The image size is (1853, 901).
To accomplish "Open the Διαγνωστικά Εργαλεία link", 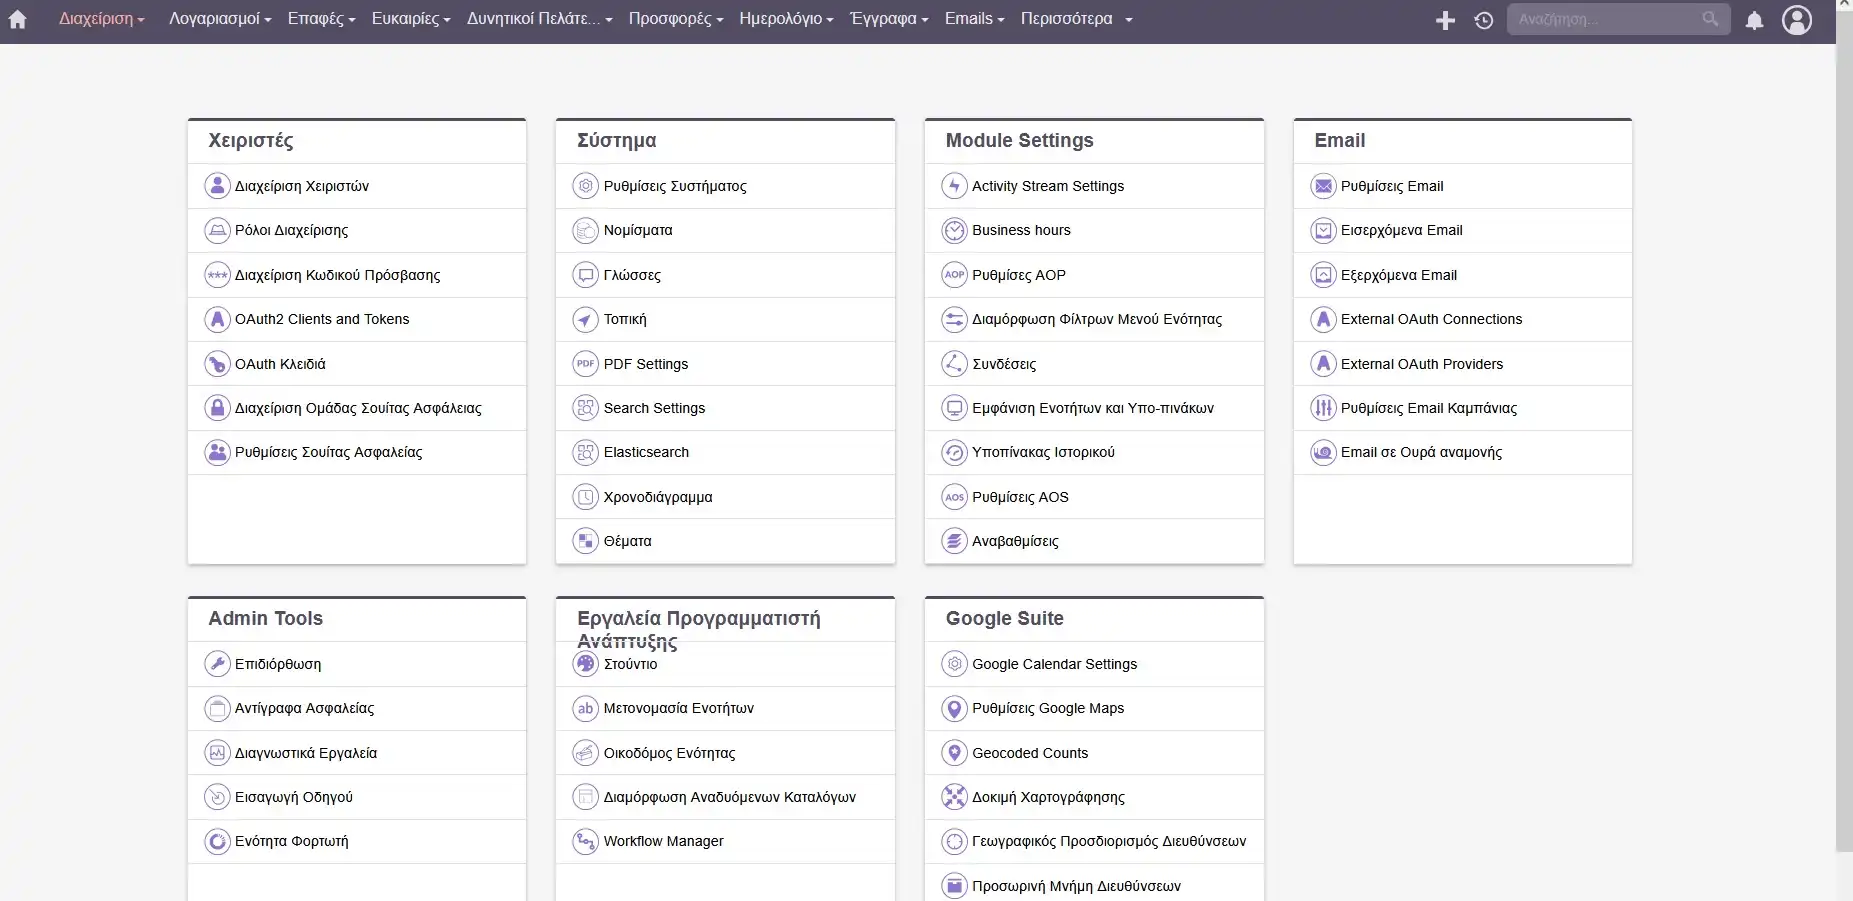I will click(306, 753).
